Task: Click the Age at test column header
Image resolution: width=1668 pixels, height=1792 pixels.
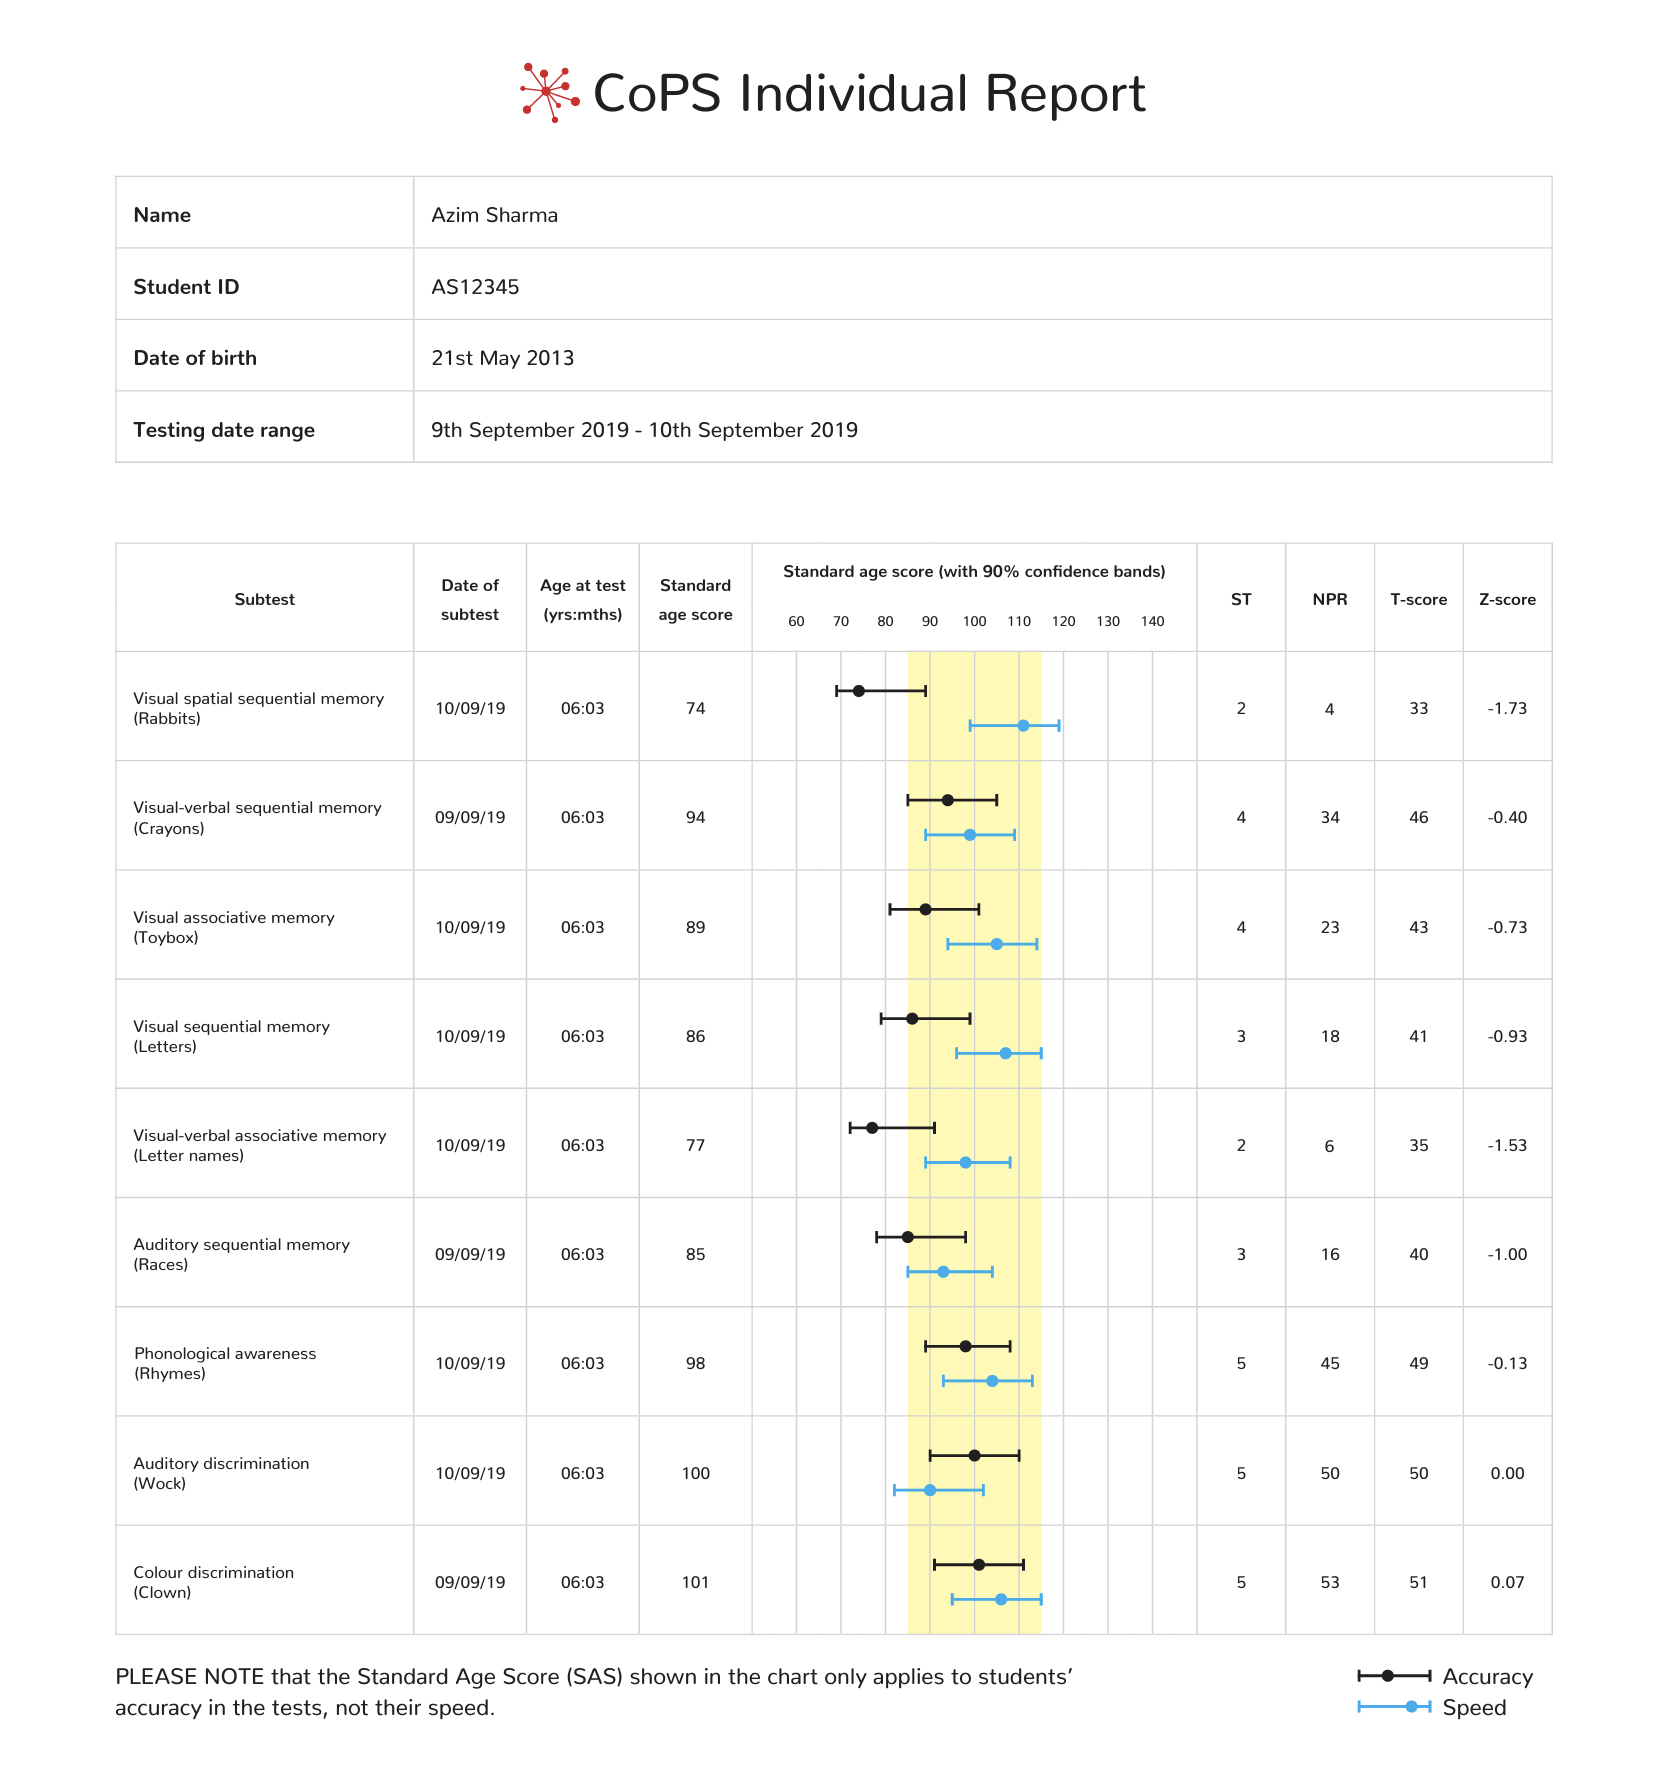Action: [583, 599]
